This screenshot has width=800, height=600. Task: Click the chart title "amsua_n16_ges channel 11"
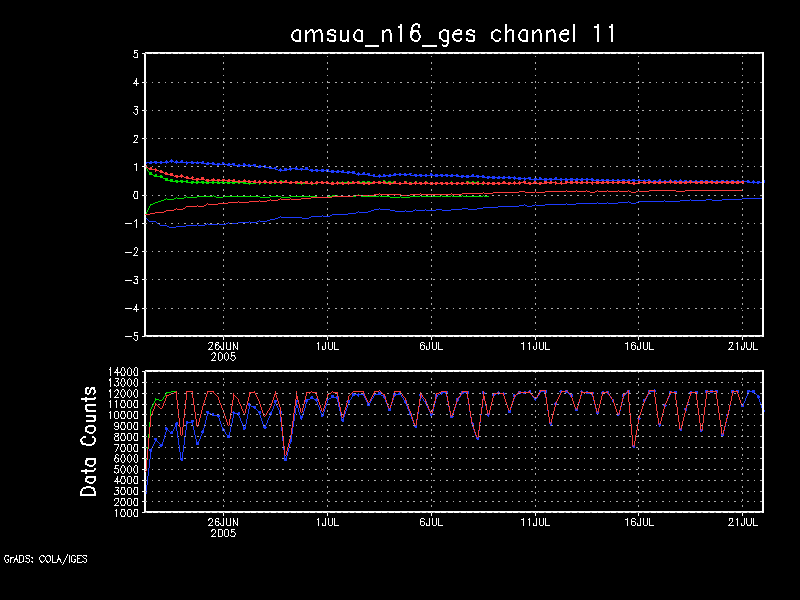tap(452, 34)
